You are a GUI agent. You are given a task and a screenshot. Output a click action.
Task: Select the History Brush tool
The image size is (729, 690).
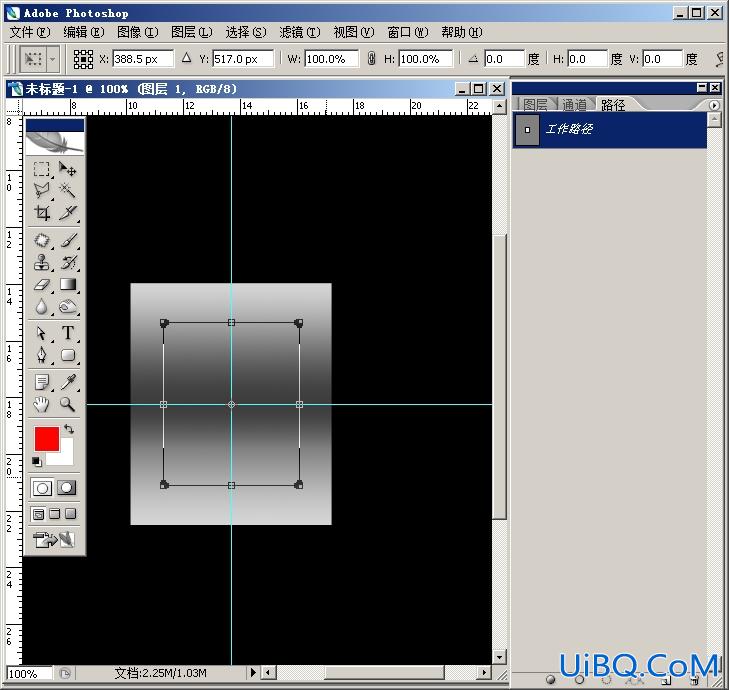point(68,262)
